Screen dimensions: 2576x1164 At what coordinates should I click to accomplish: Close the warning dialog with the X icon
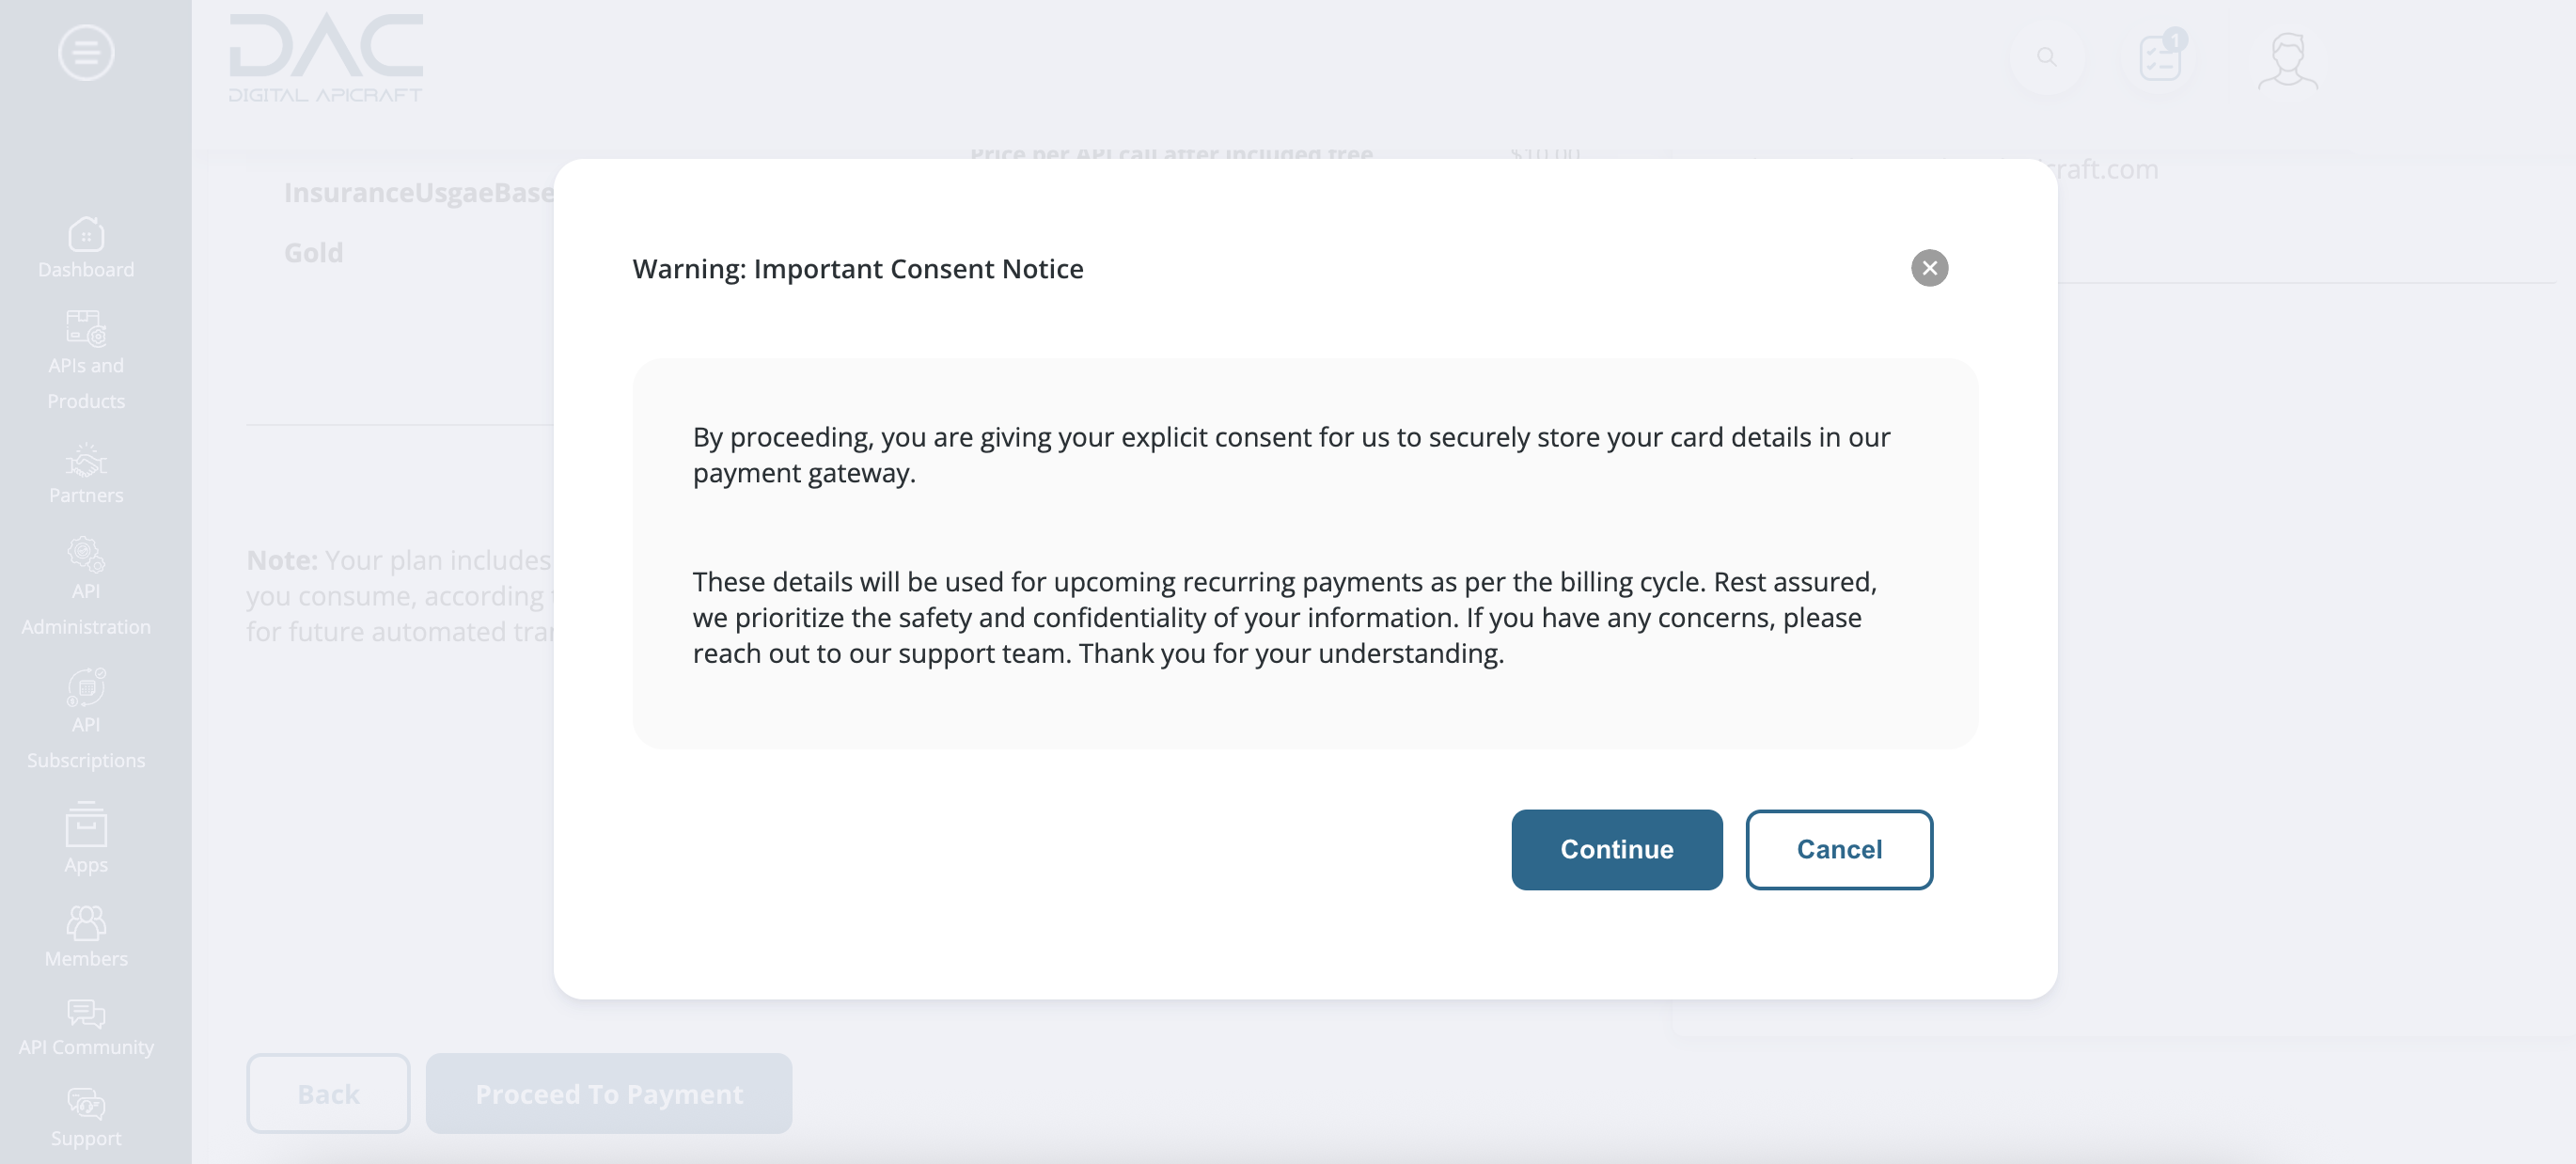(1929, 267)
